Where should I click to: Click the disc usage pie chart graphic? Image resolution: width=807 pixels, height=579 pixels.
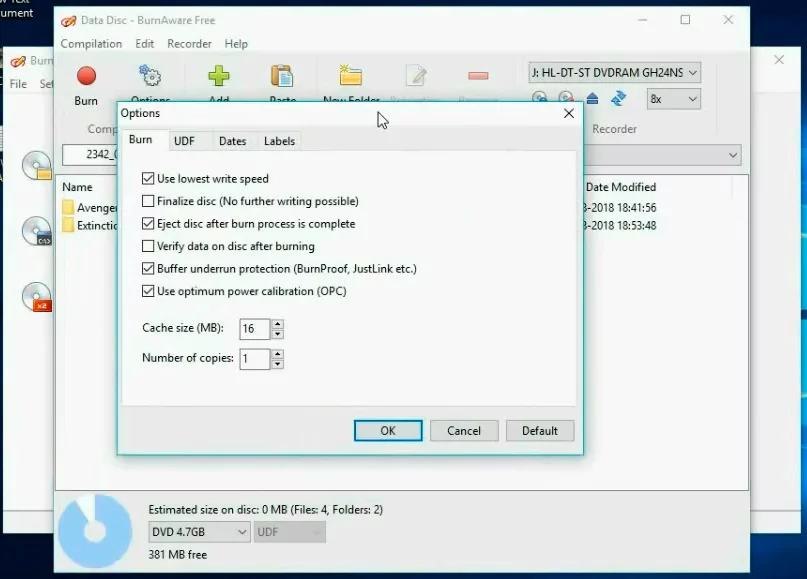click(95, 531)
